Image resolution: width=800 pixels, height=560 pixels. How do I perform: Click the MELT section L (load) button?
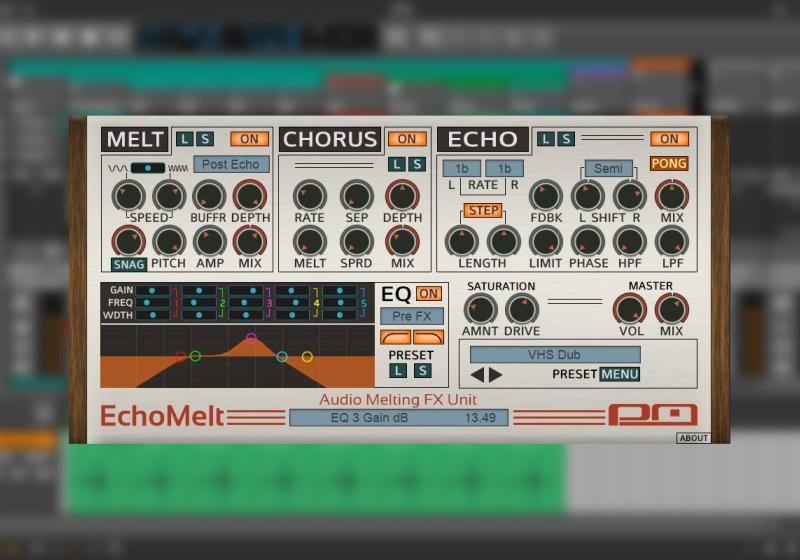click(x=184, y=139)
